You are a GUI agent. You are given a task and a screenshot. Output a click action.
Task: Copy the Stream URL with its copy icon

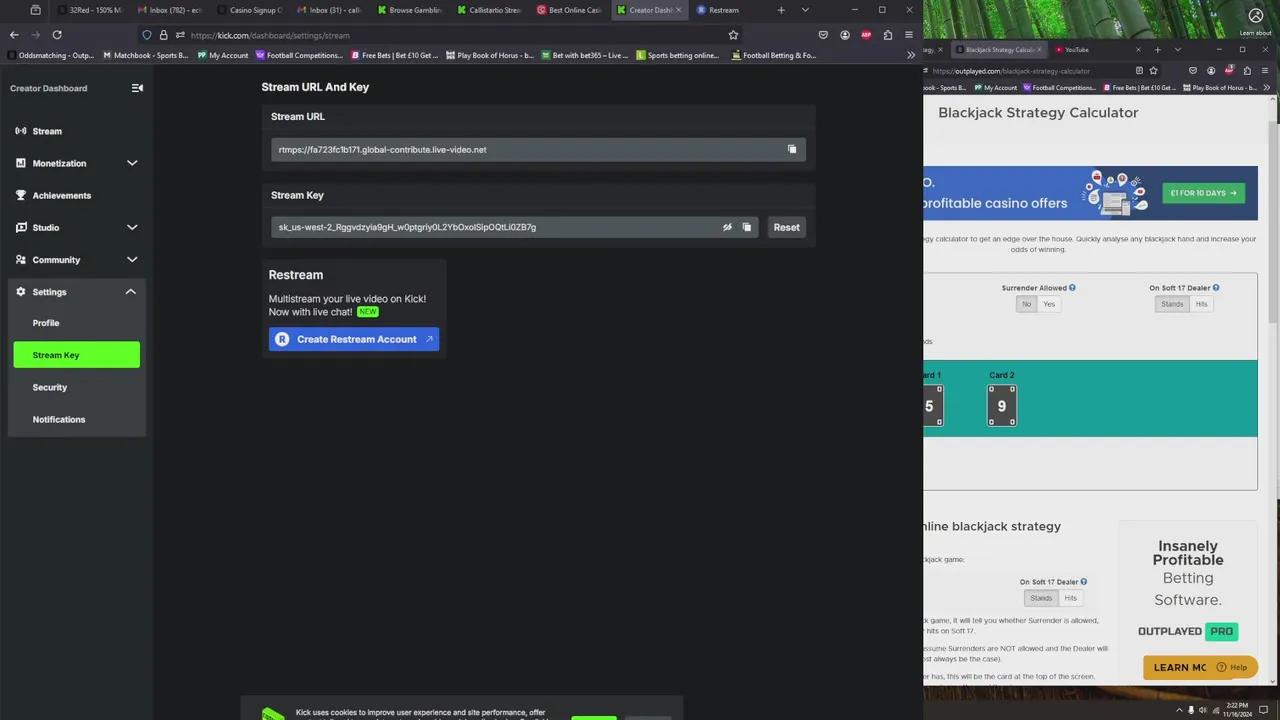click(x=792, y=150)
